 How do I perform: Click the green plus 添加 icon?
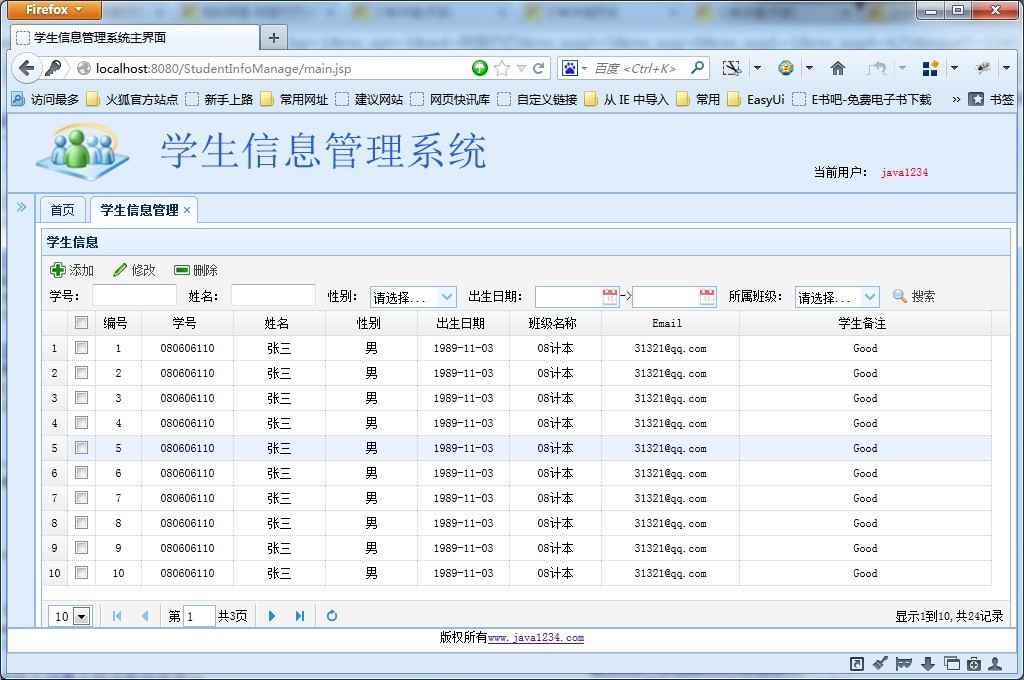(x=57, y=270)
